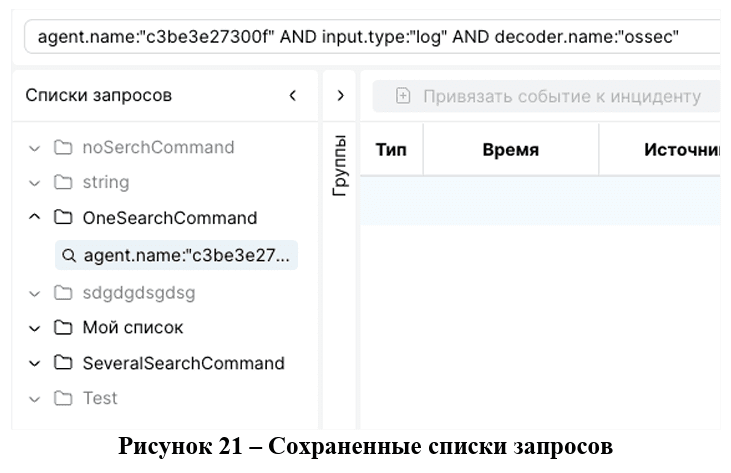Screen dimensions: 731x473
Task: Click the SeveralSearchCommand folder icon
Action: pyautogui.click(x=63, y=363)
